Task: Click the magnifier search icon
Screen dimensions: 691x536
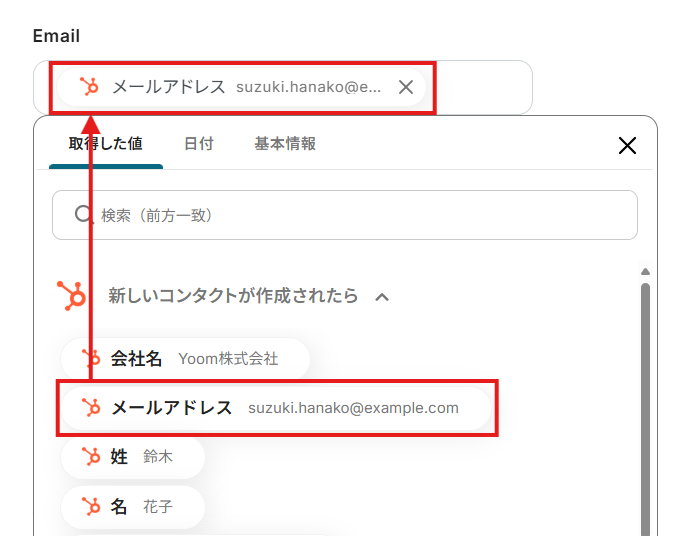Action: point(85,215)
